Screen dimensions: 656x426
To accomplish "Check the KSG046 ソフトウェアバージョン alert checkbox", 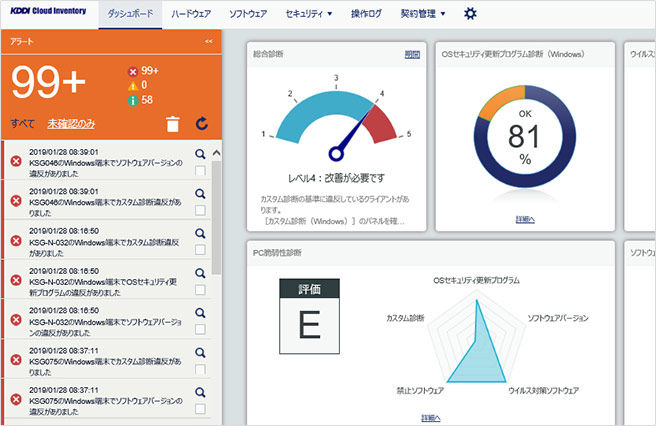I will (200, 170).
